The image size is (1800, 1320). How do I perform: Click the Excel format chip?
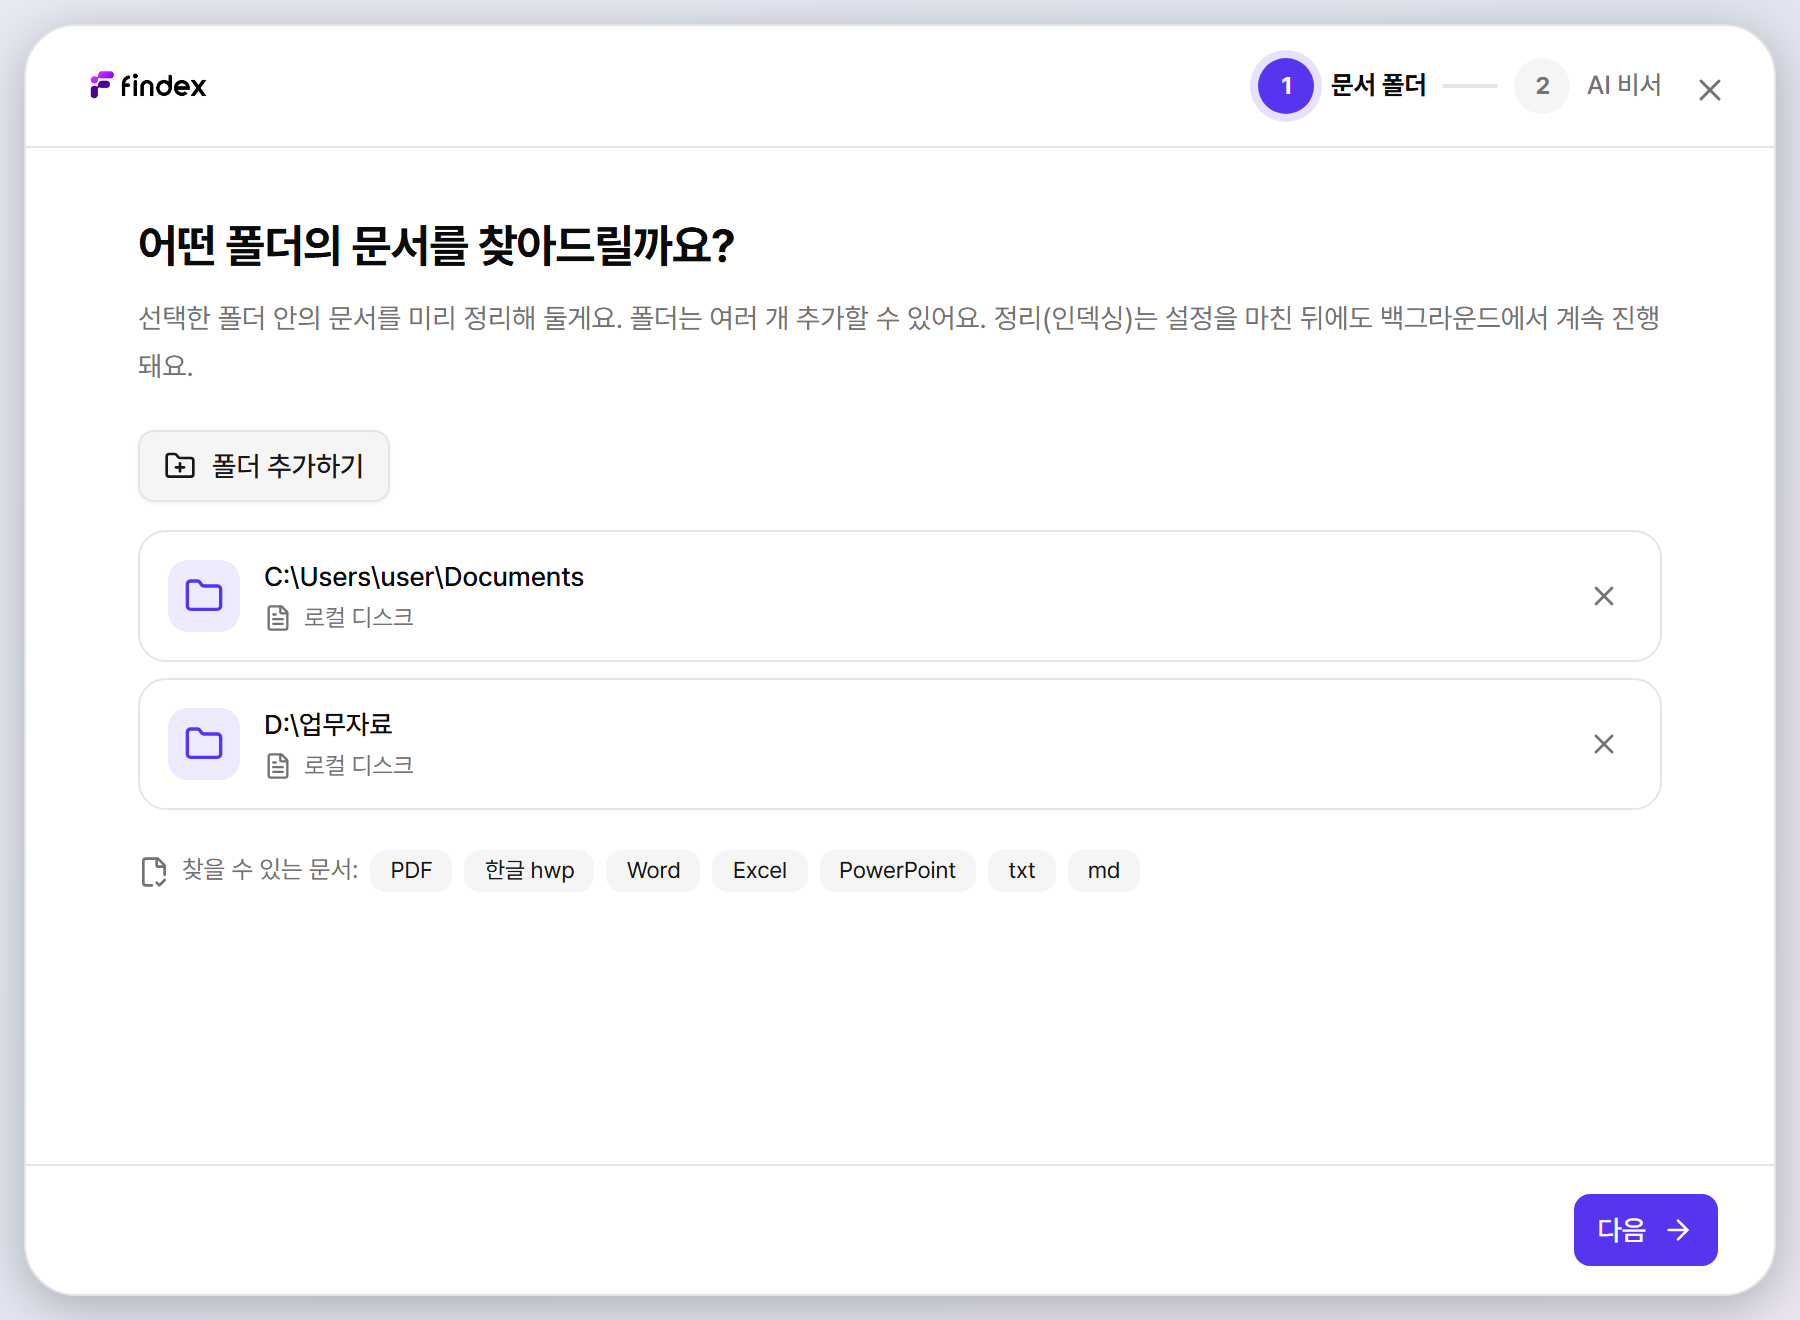tap(760, 871)
